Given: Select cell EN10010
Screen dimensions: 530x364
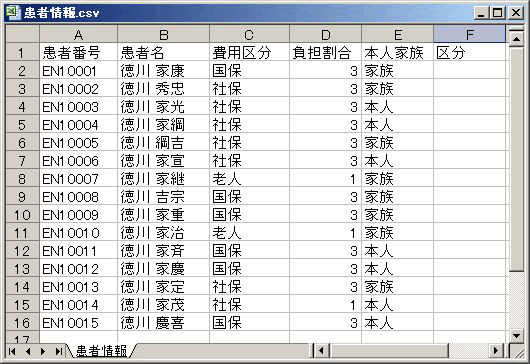Looking at the screenshot, I should pos(78,233).
